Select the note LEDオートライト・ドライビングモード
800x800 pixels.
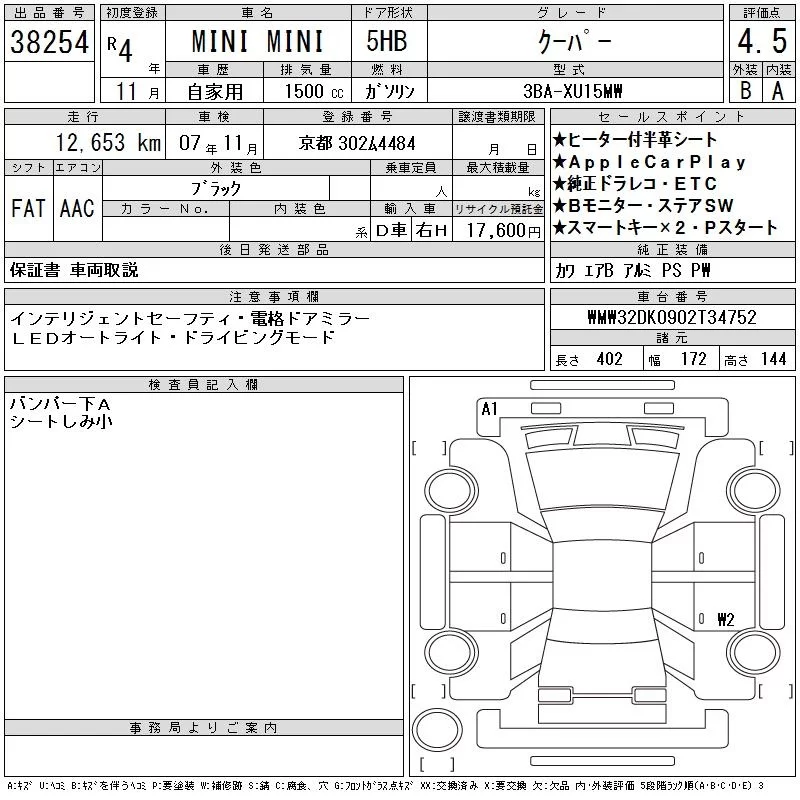click(x=172, y=337)
